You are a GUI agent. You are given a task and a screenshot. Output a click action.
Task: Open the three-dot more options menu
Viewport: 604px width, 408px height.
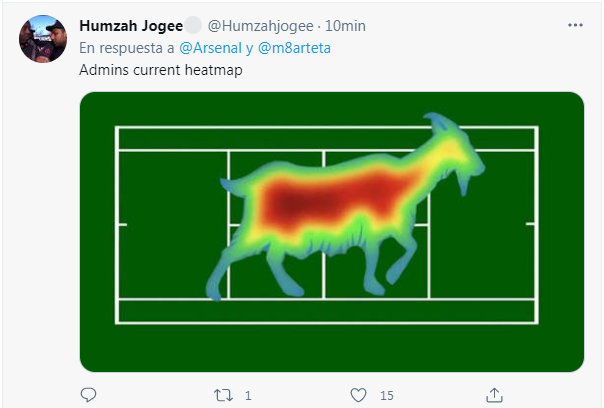pos(573,25)
